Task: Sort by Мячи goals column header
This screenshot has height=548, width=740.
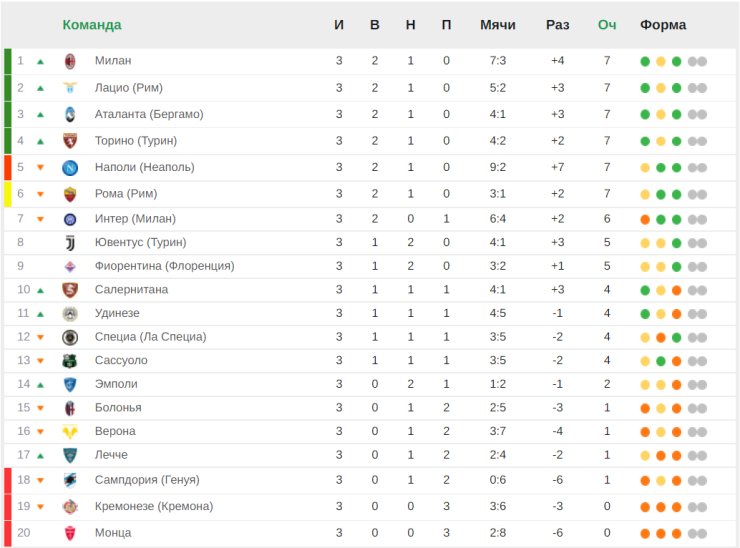Action: pyautogui.click(x=497, y=25)
